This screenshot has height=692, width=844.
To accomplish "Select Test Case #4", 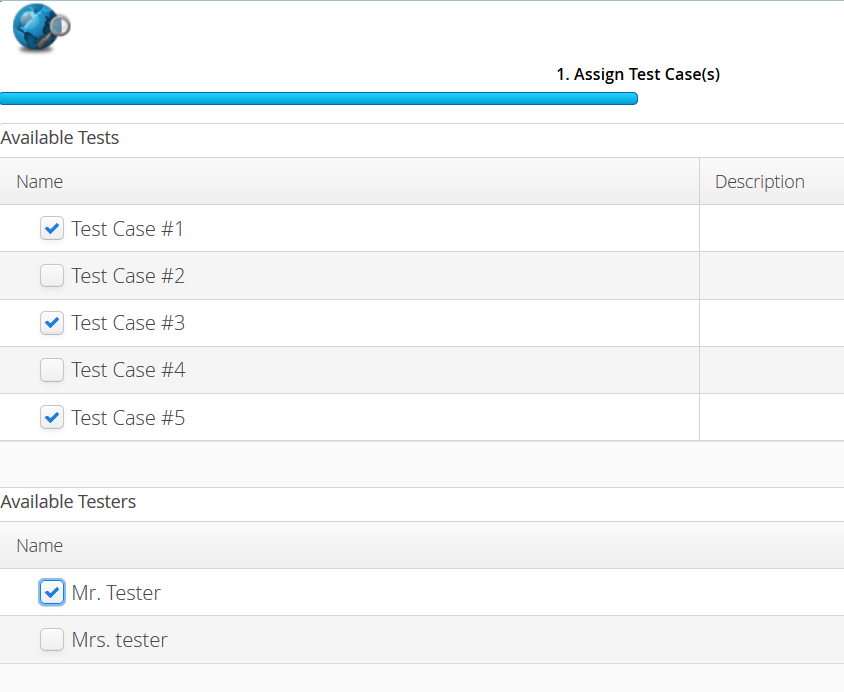I will (51, 369).
